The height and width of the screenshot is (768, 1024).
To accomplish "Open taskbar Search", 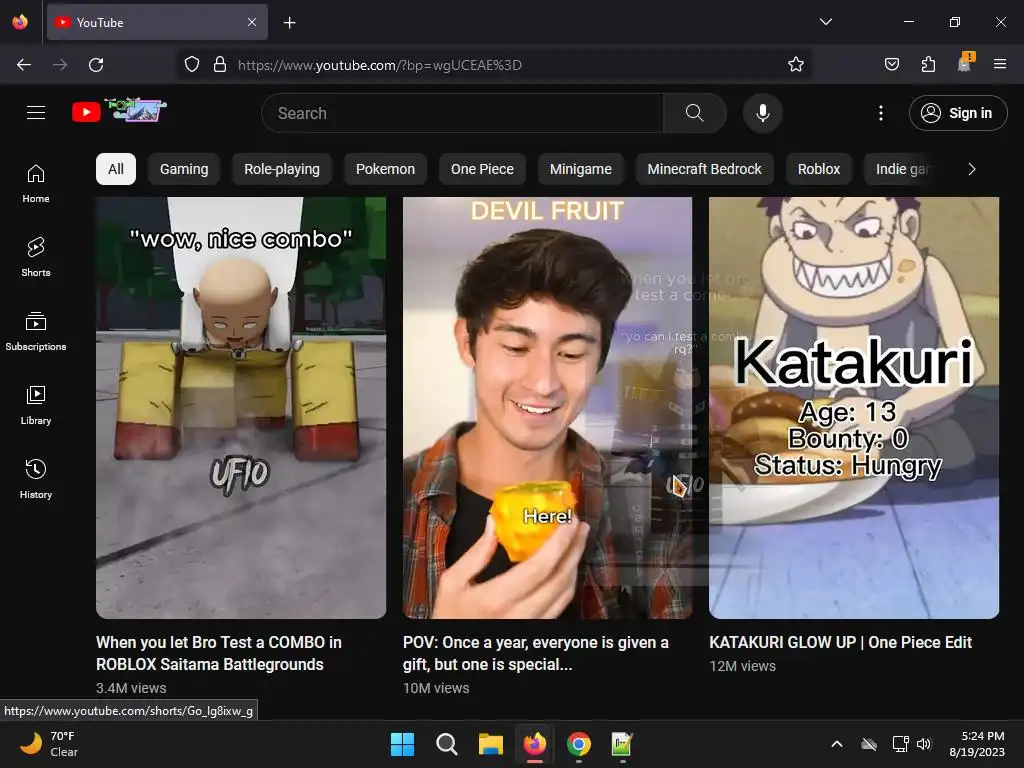I will click(x=447, y=744).
